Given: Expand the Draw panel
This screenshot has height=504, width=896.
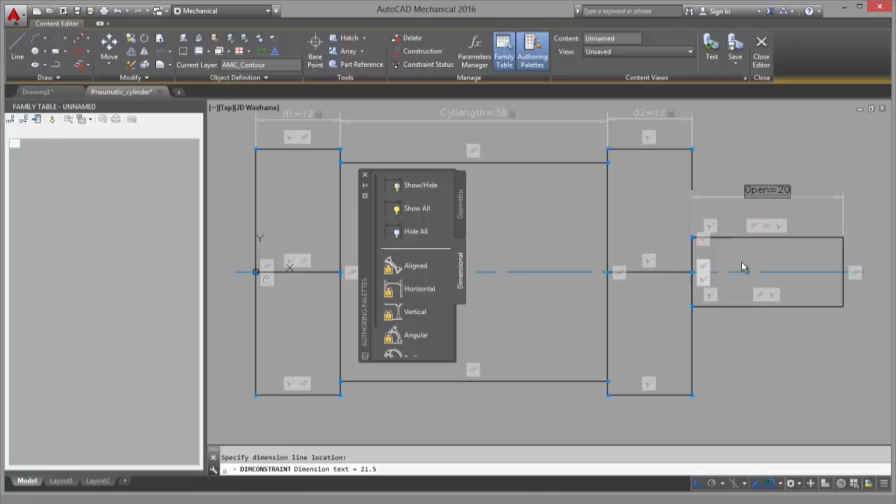Looking at the screenshot, I should click(x=49, y=77).
